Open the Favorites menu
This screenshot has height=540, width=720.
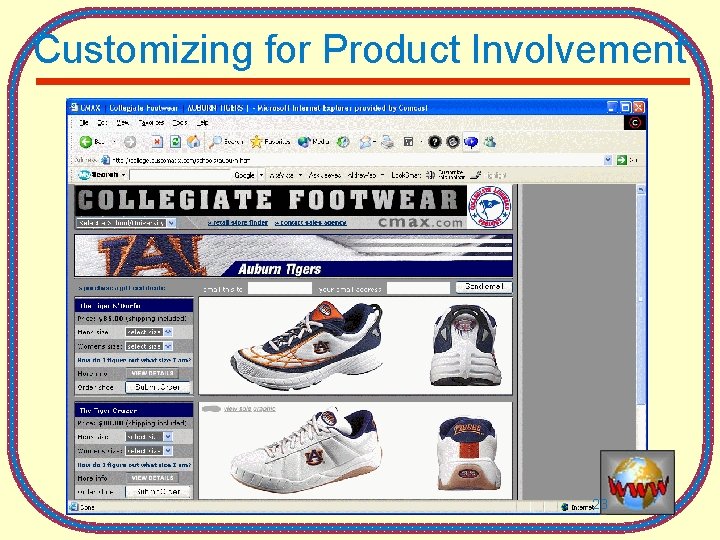(151, 123)
